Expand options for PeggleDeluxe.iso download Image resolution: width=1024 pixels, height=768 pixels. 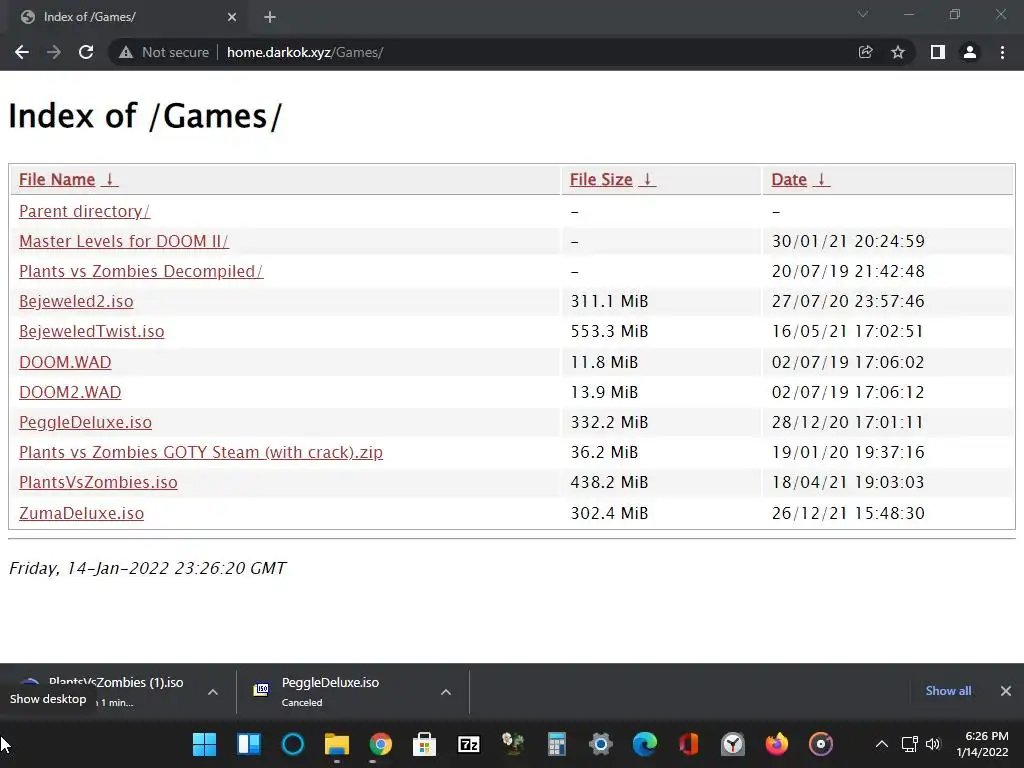(x=446, y=692)
